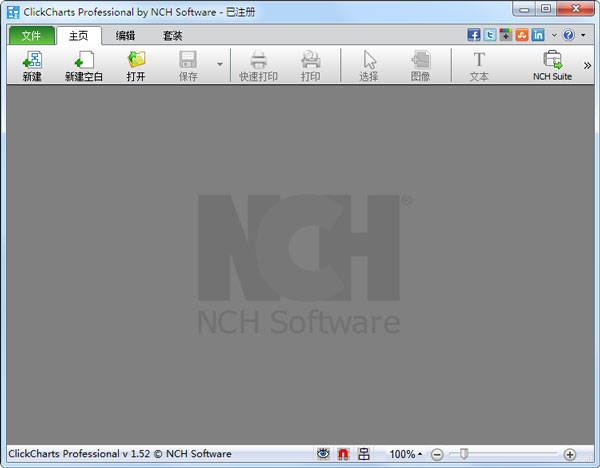Screen dimensions: 600x468
Task: Toggle the eye visibility icon in status bar
Action: coord(323,454)
